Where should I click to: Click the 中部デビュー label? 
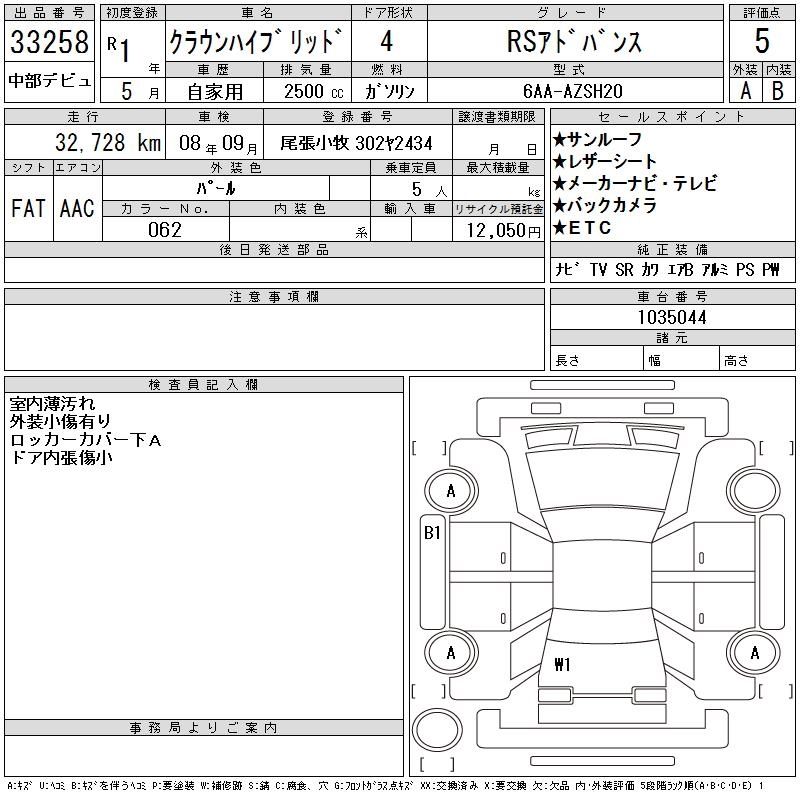49,81
